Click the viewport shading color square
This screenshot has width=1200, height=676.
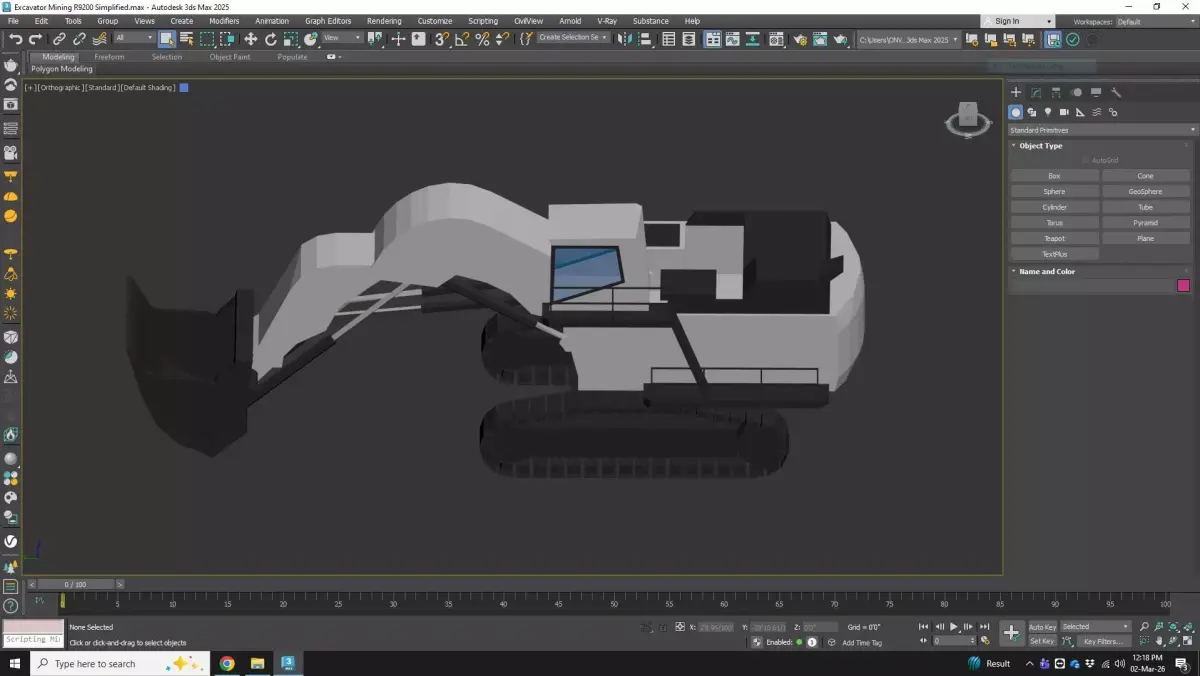184,88
